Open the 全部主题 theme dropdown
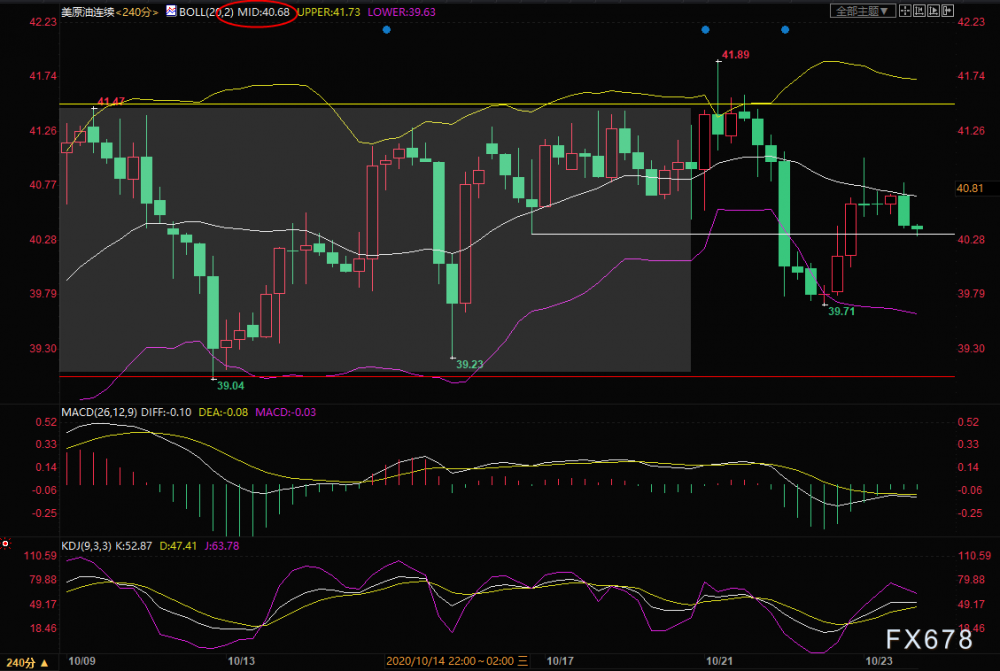The image size is (1000, 671). [x=862, y=11]
